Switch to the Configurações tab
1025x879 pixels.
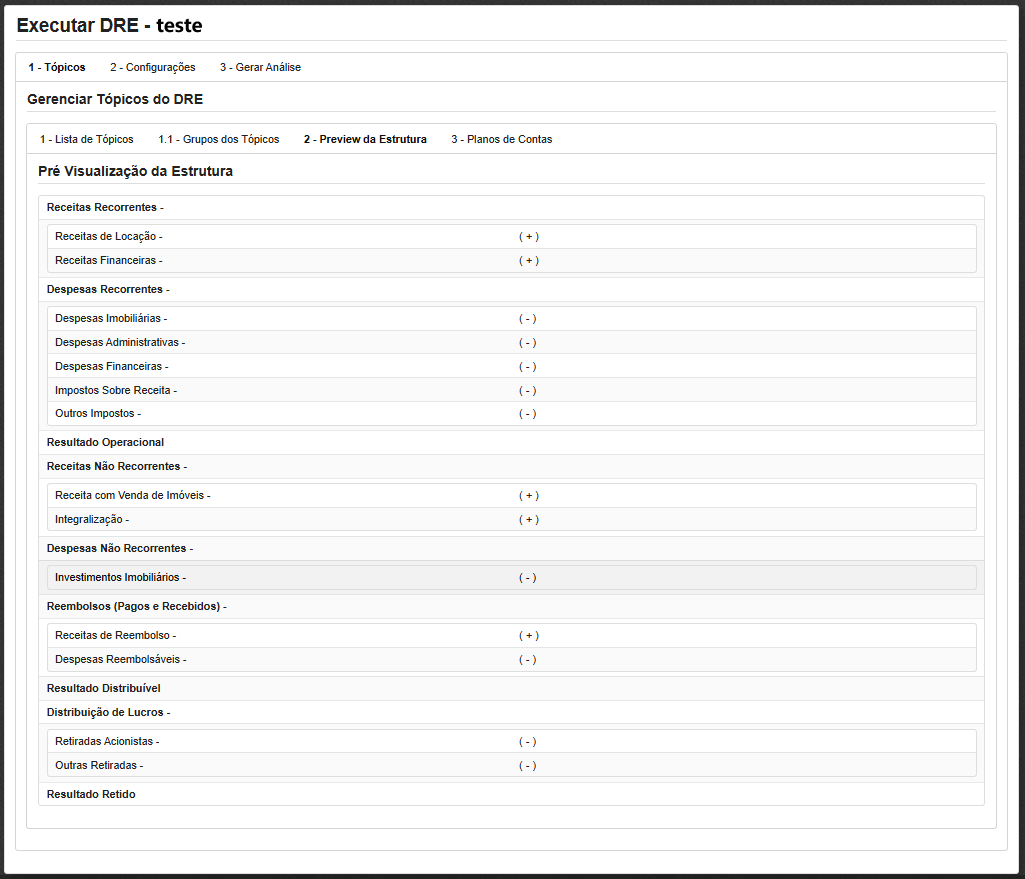[152, 67]
